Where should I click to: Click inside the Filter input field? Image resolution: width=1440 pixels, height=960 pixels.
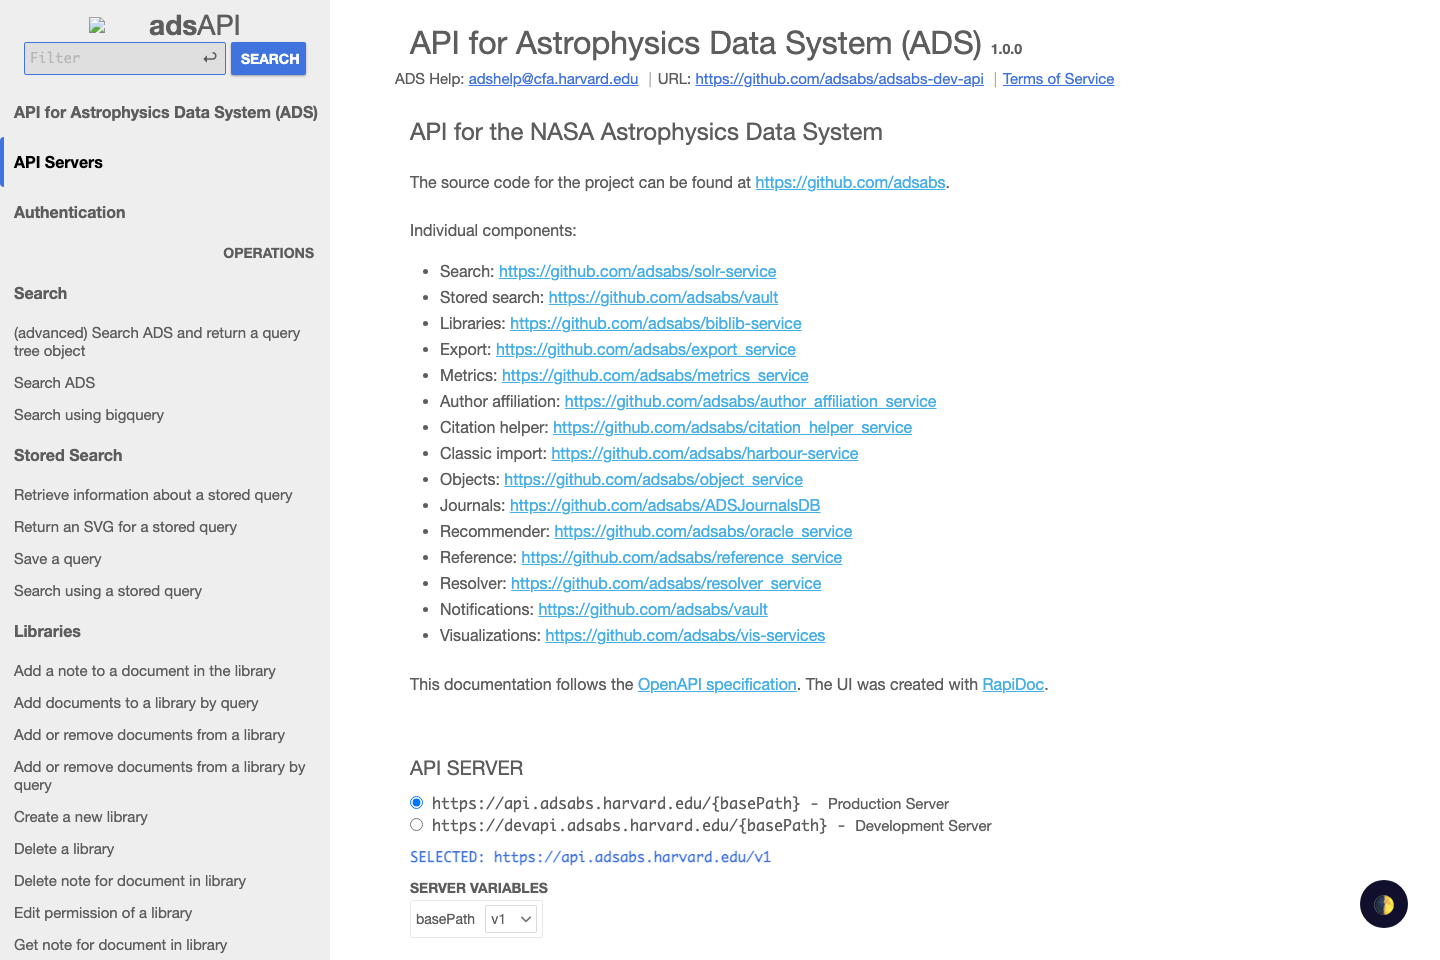pos(115,58)
